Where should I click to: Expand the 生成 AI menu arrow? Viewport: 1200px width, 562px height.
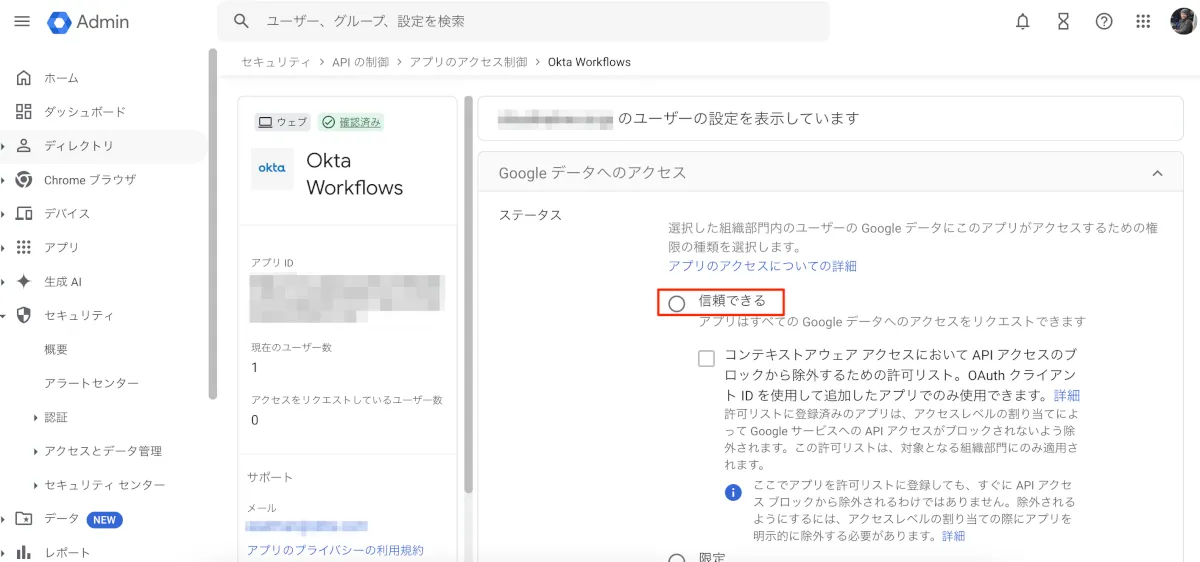[x=4, y=281]
